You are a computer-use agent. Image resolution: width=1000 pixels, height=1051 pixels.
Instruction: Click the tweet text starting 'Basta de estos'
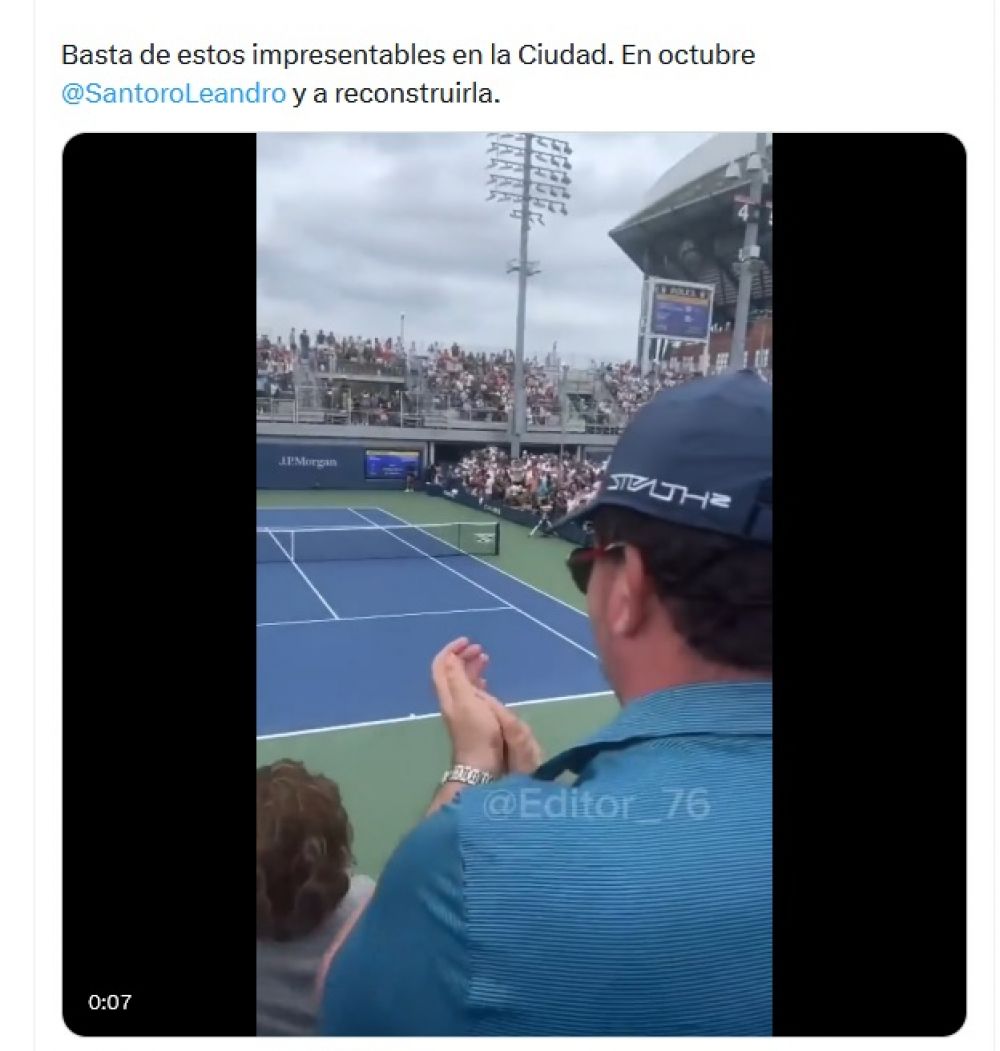coord(408,74)
